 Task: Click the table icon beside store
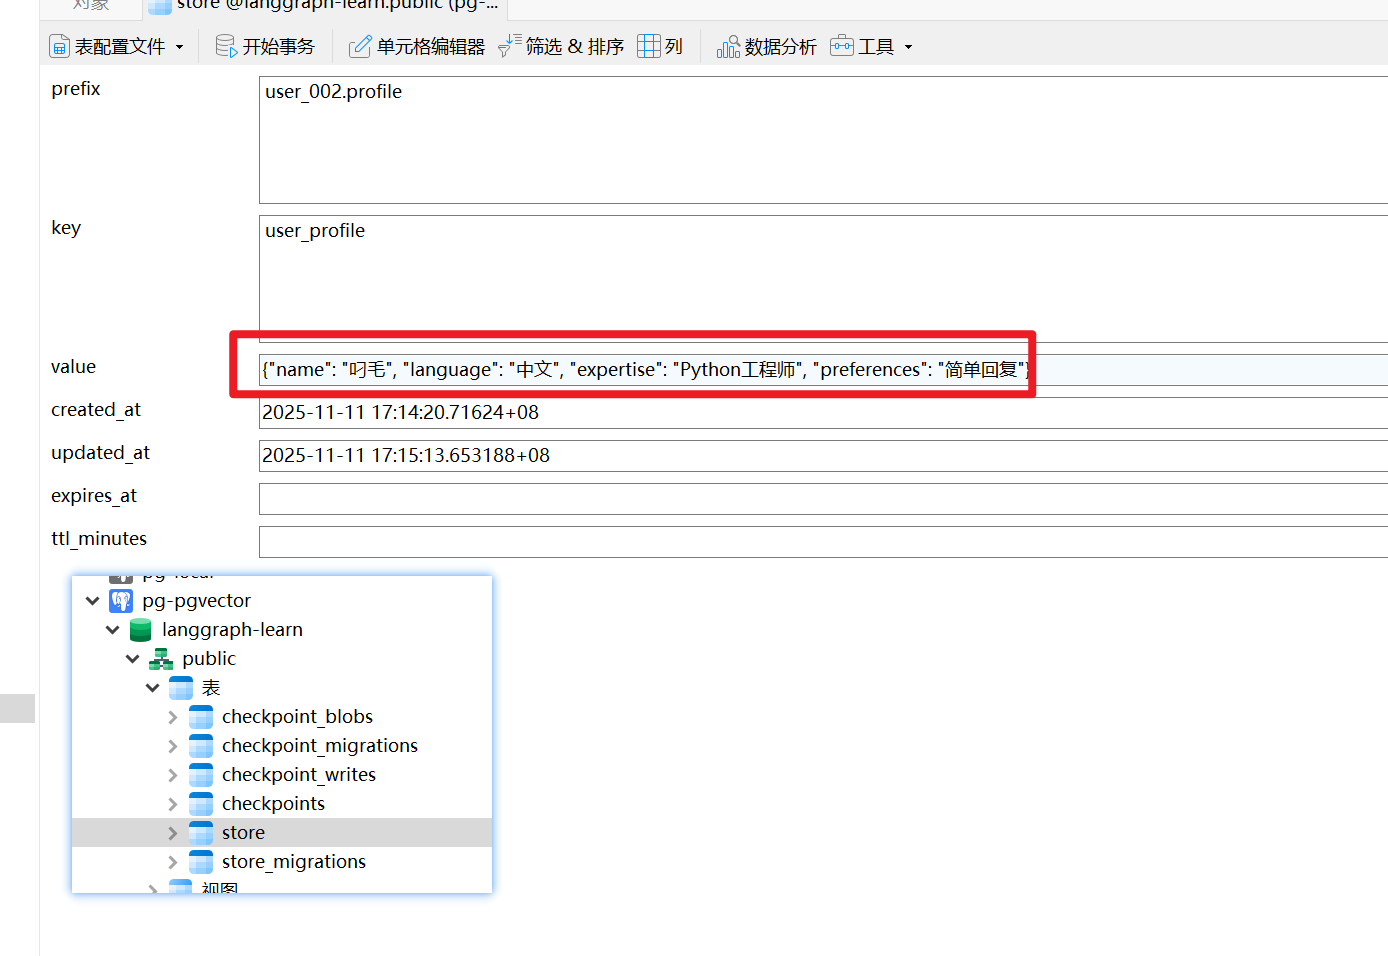pyautogui.click(x=201, y=833)
